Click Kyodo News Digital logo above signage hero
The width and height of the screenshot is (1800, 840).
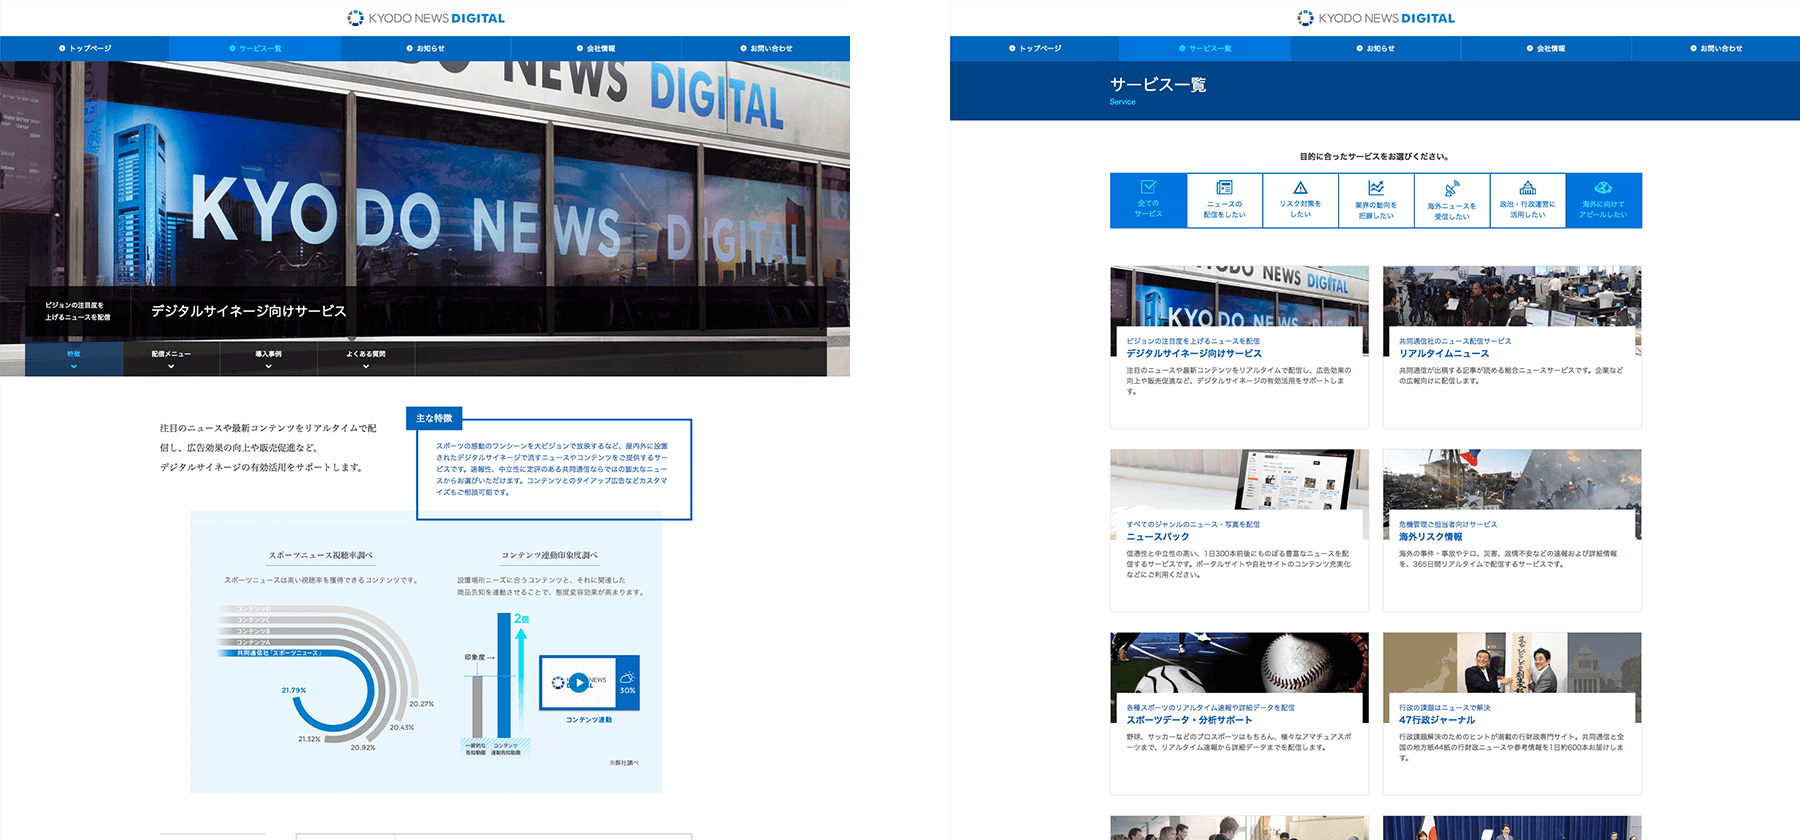pos(425,18)
